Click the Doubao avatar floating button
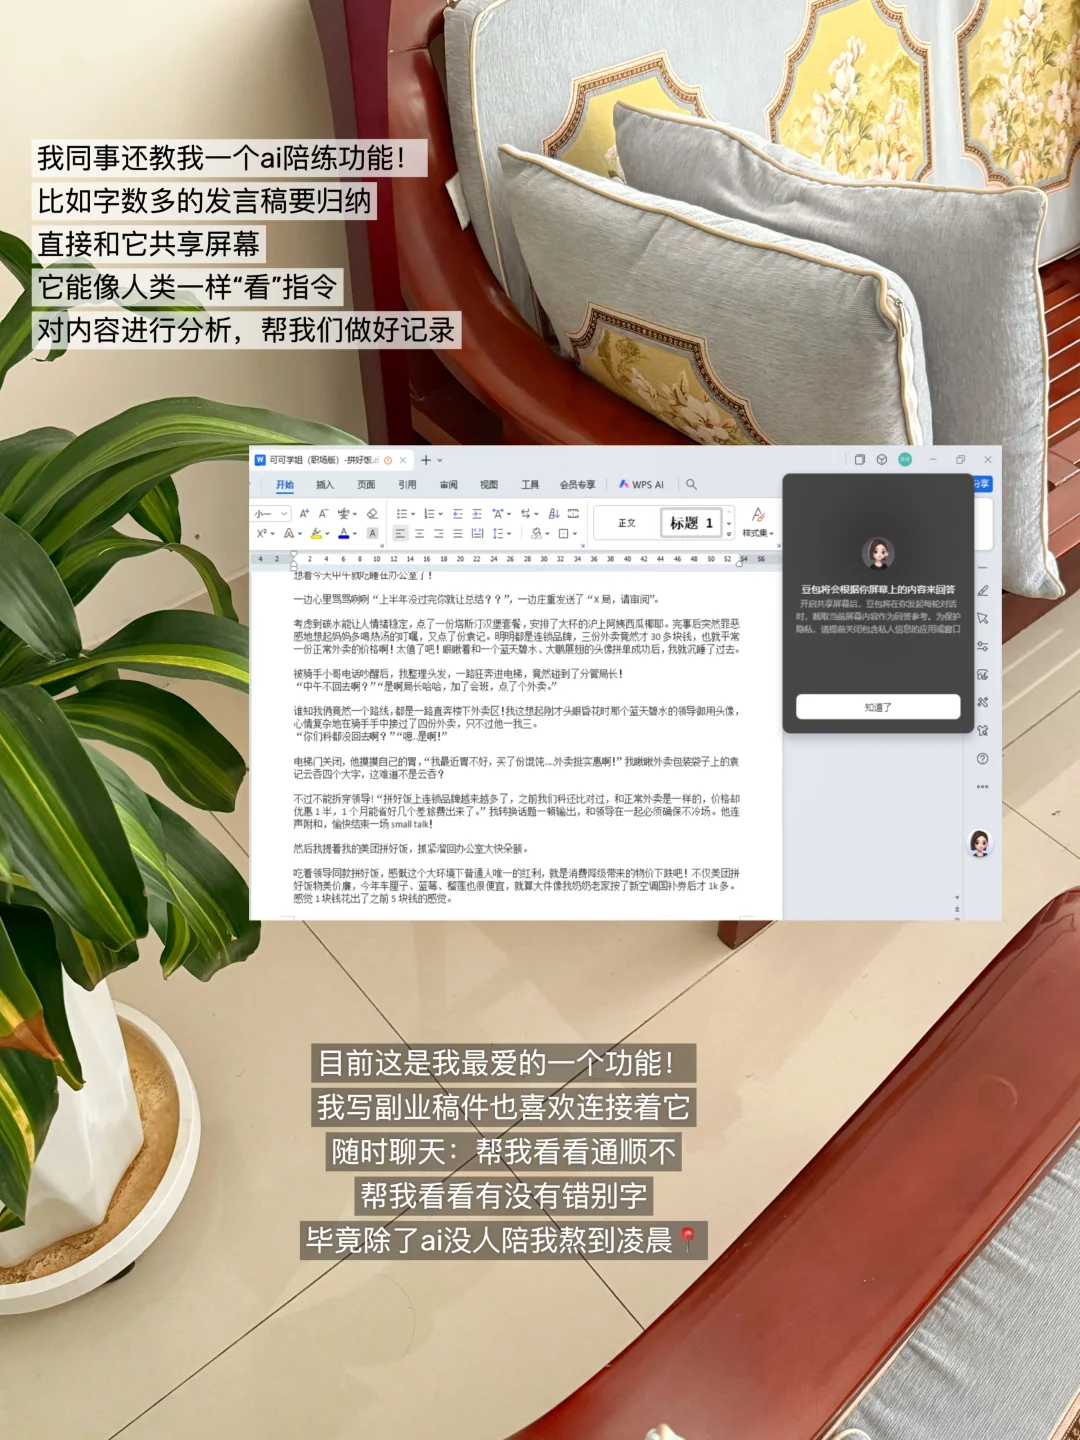The image size is (1080, 1440). pos(980,844)
